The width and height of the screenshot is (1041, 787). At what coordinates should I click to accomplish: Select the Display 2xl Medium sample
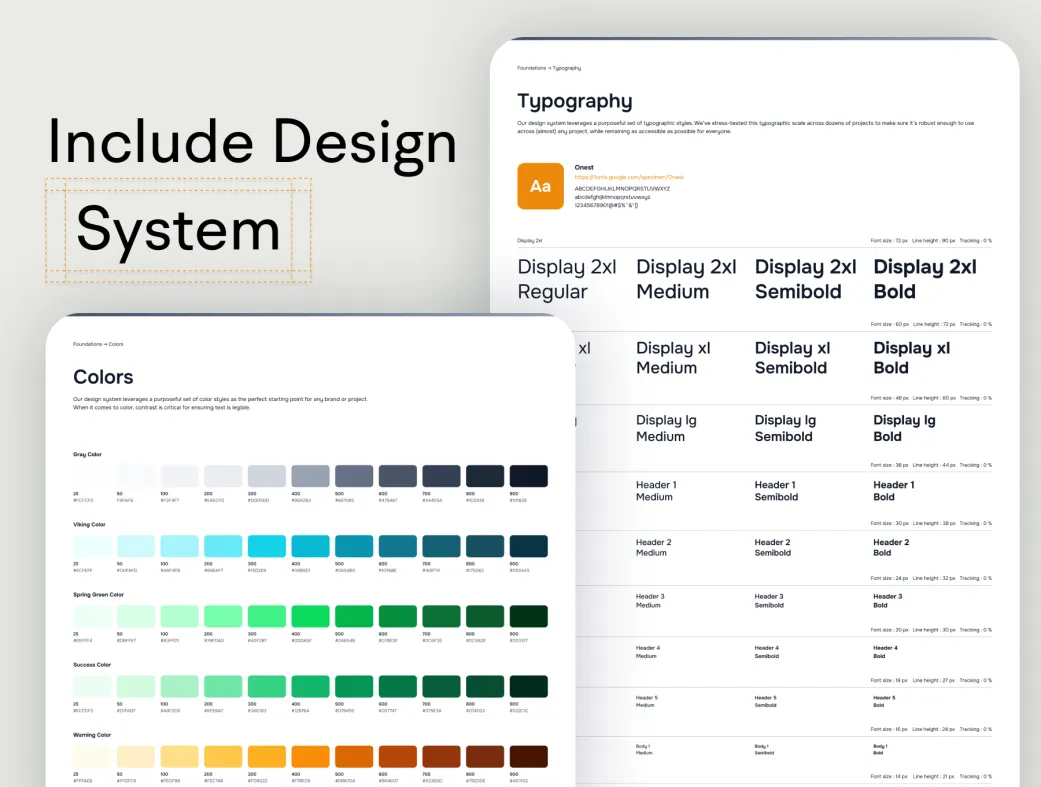[x=686, y=279]
